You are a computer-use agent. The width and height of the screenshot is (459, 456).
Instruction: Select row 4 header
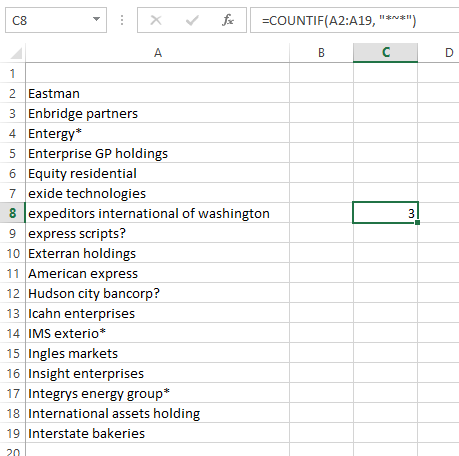pyautogui.click(x=12, y=133)
